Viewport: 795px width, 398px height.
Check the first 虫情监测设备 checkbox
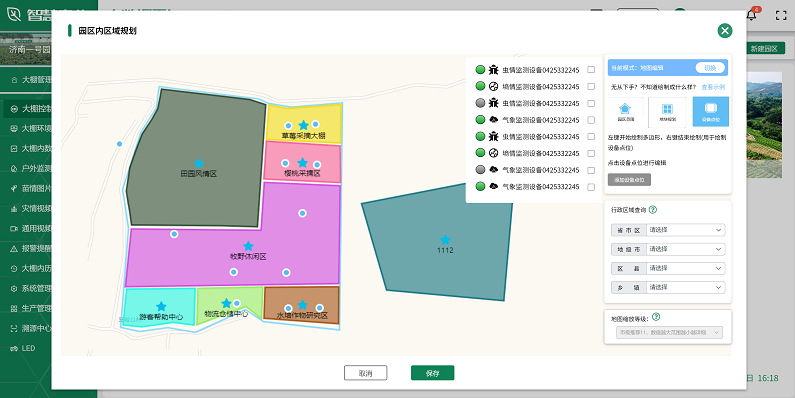[591, 69]
